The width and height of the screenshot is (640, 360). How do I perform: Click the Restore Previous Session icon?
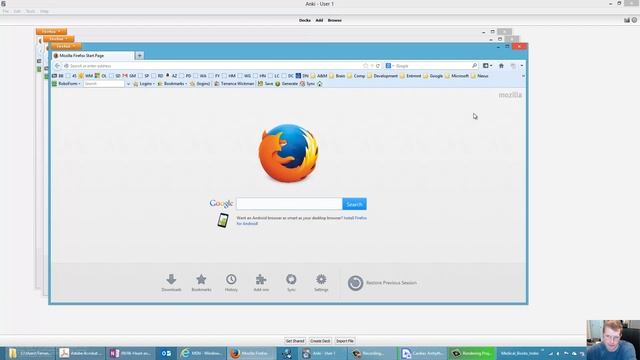coord(356,283)
